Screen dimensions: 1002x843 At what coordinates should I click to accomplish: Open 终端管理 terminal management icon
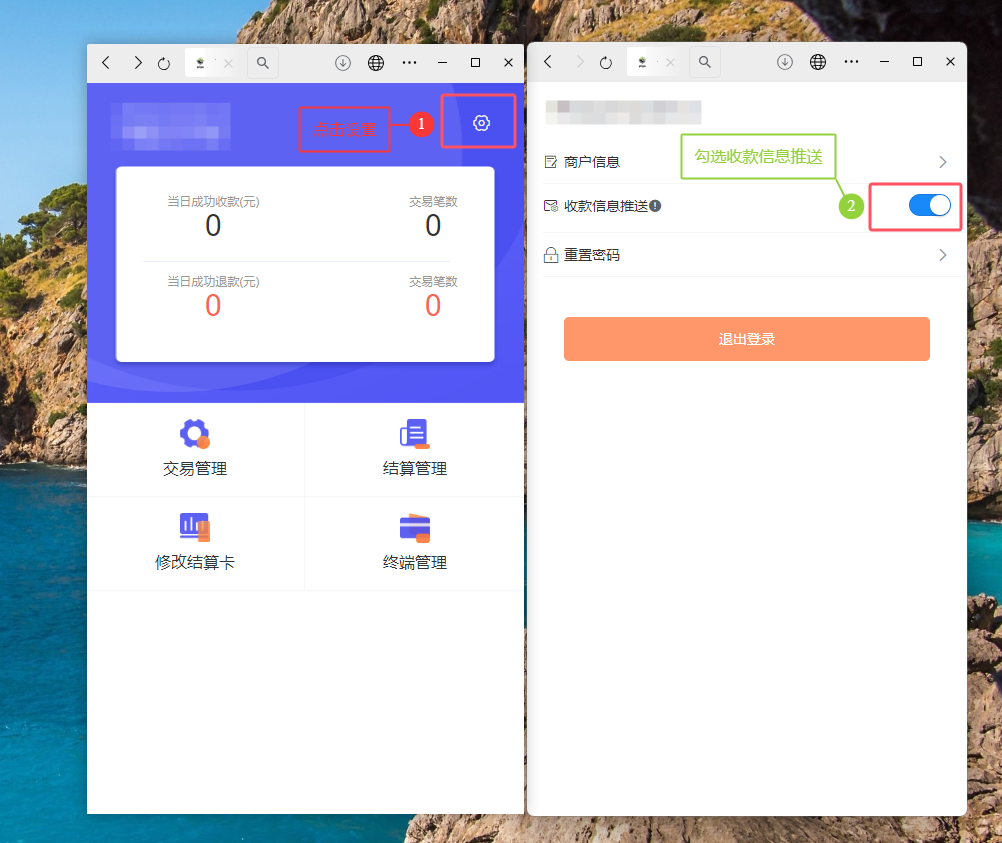(x=414, y=527)
